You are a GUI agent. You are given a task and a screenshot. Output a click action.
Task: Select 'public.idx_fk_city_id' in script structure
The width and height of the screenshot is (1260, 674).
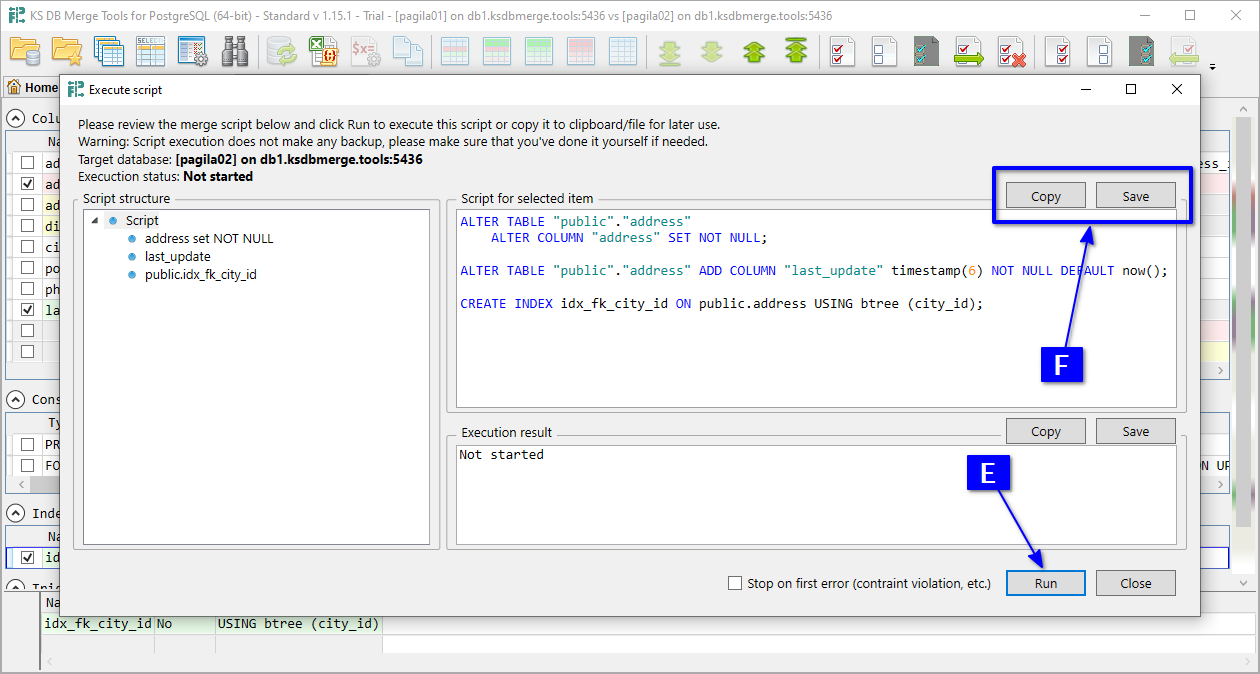pos(200,274)
